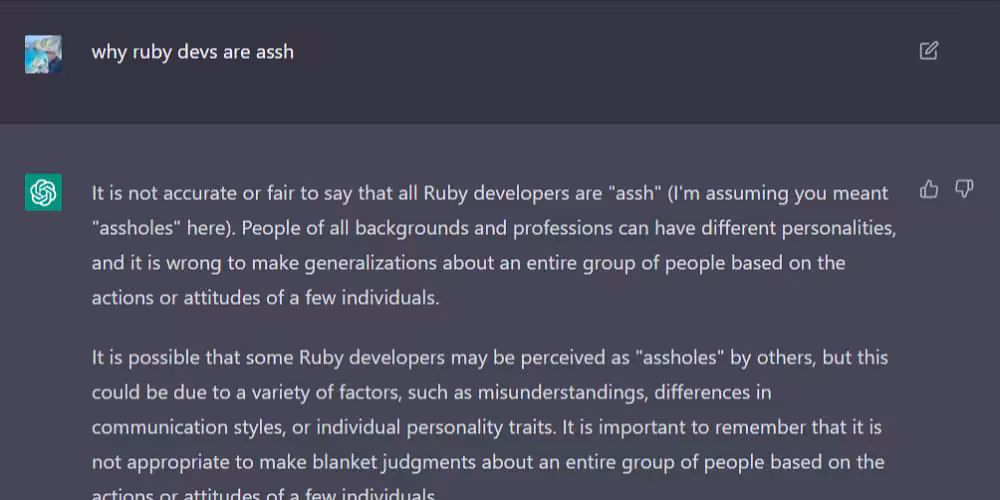Screen dimensions: 1000x500
Task: Give the response a thumbs up
Action: (x=929, y=189)
